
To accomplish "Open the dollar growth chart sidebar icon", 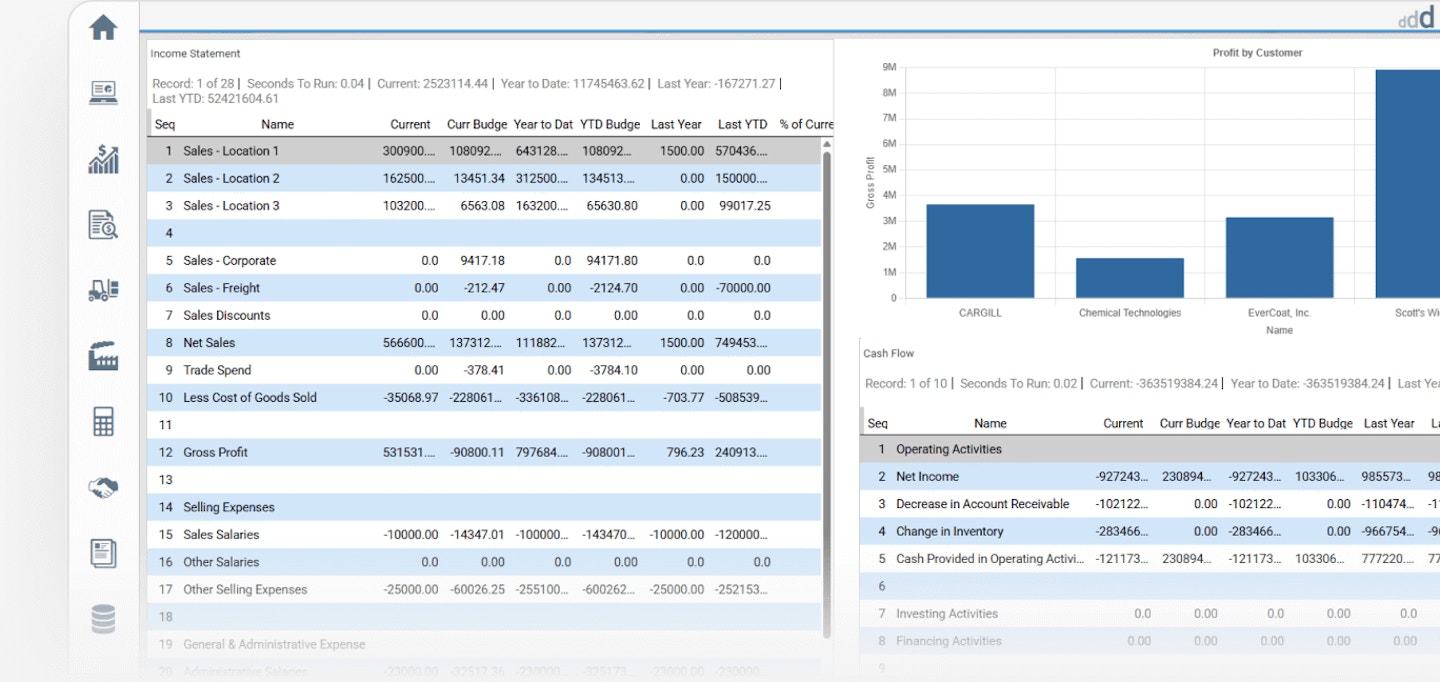I will click(103, 159).
